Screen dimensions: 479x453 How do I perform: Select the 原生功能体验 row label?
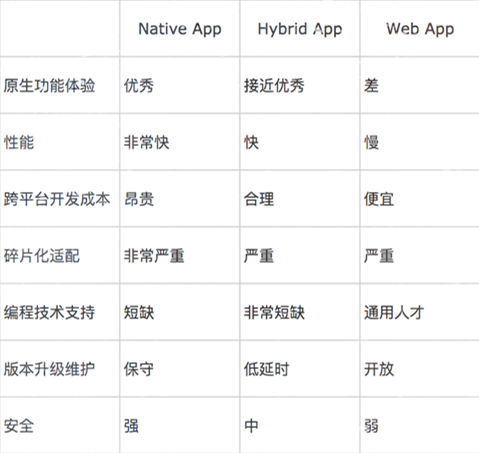click(x=49, y=85)
